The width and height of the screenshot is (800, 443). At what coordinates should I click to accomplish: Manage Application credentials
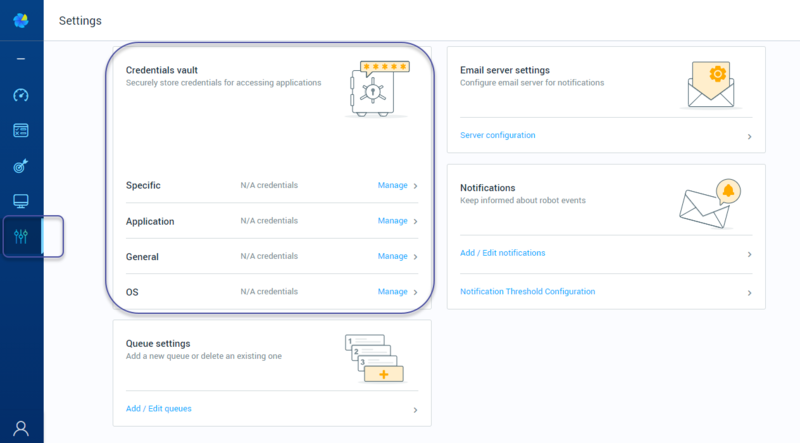[x=392, y=221]
